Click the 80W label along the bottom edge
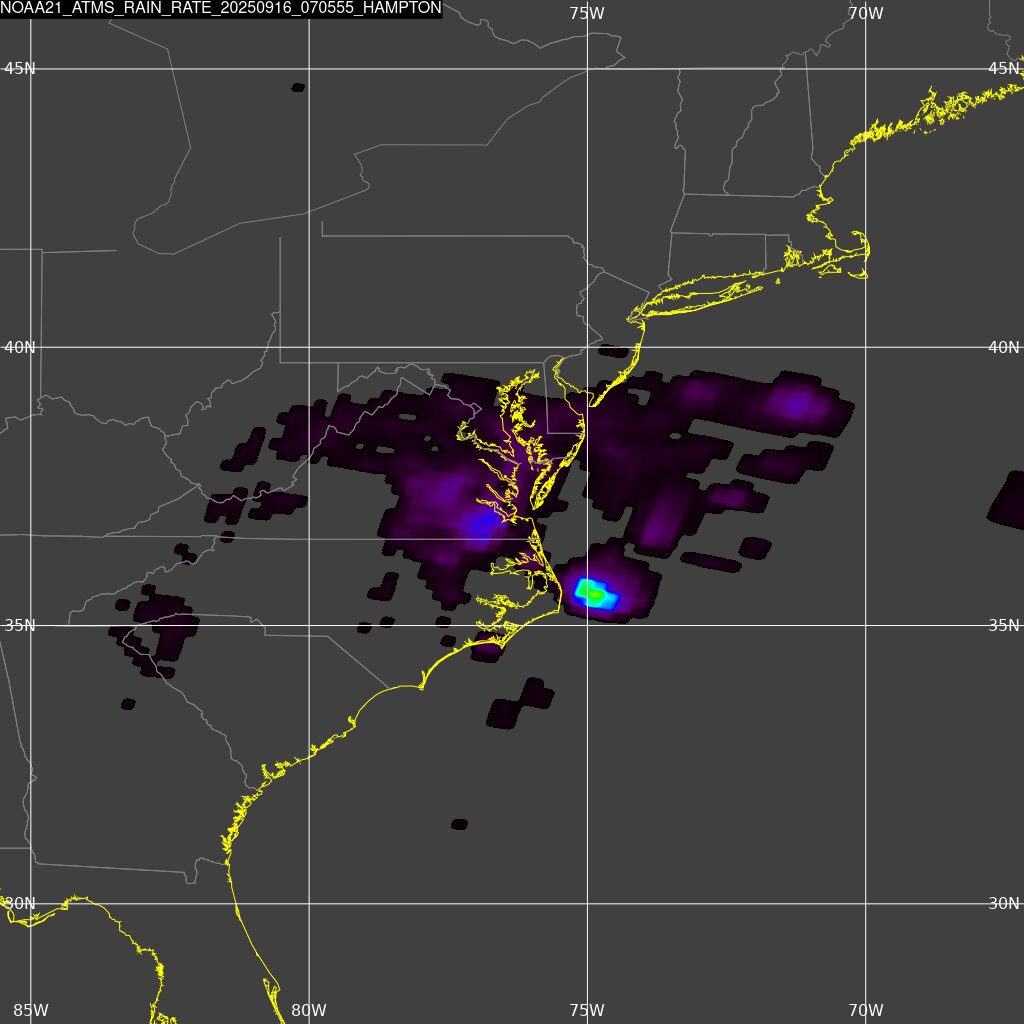 coord(308,1010)
